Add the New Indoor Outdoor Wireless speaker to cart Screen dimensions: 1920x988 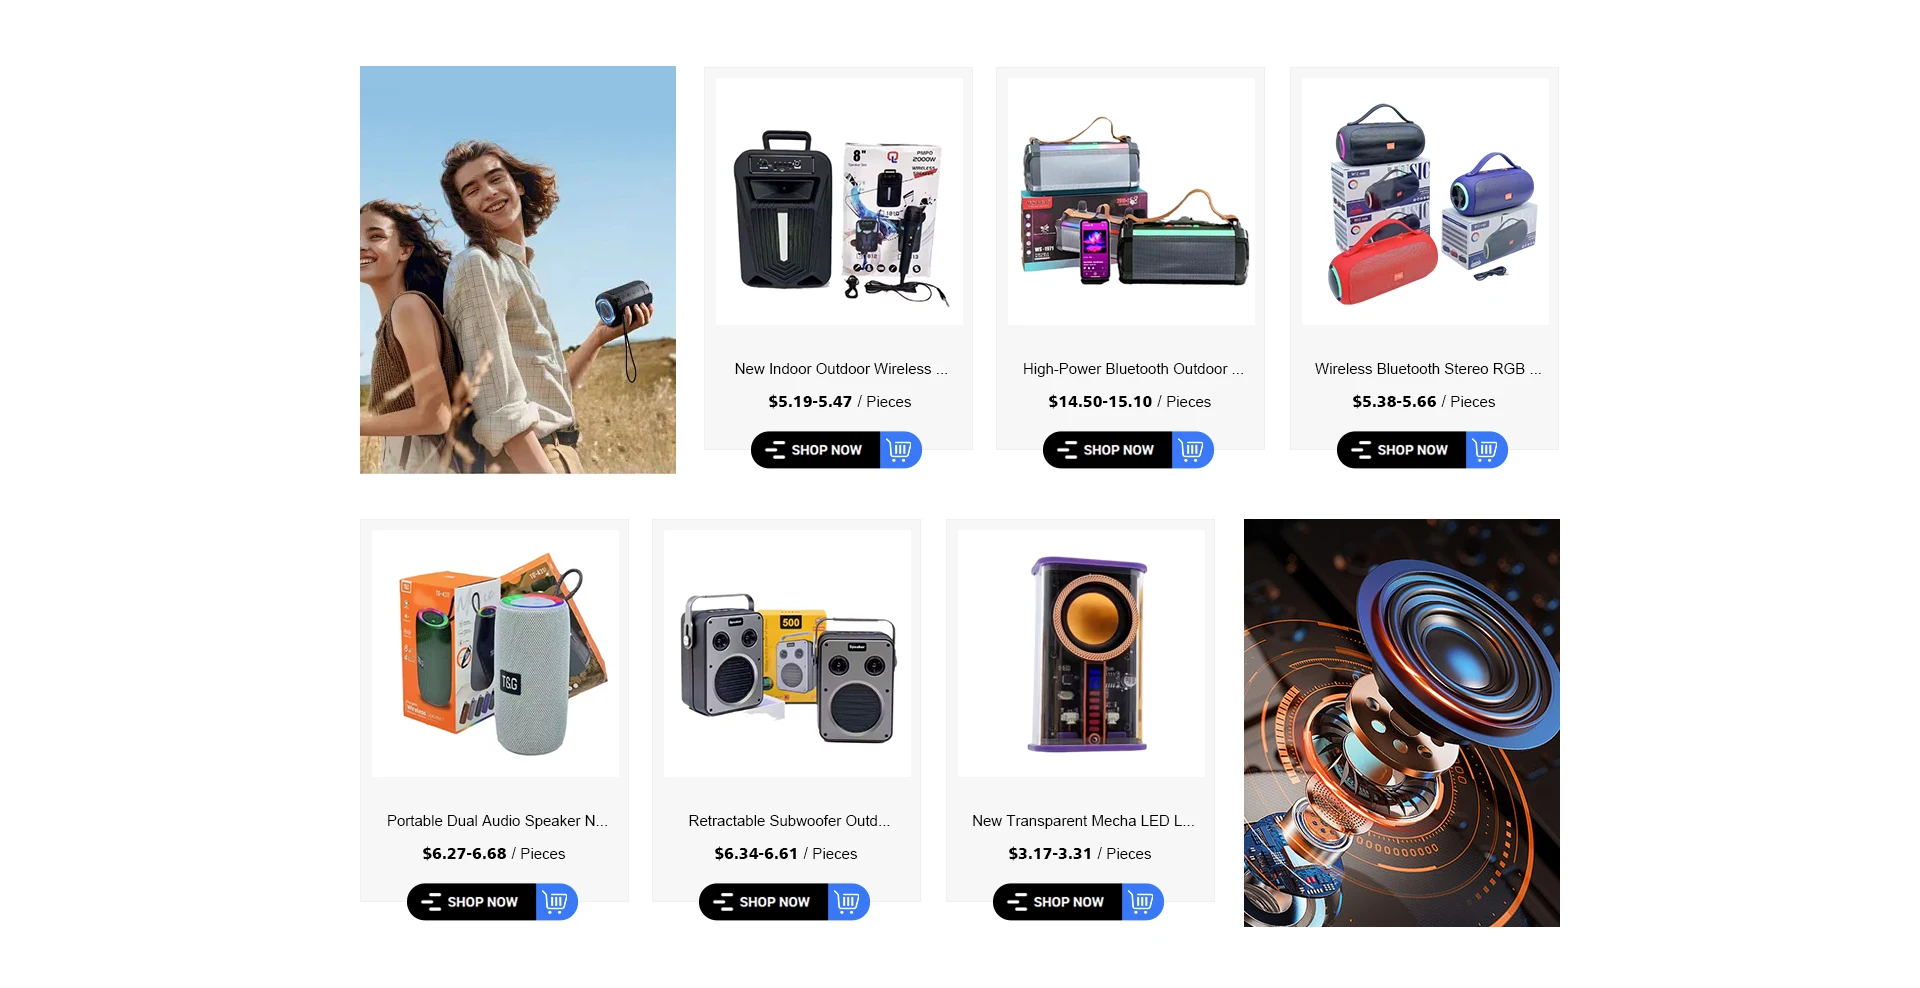901,450
